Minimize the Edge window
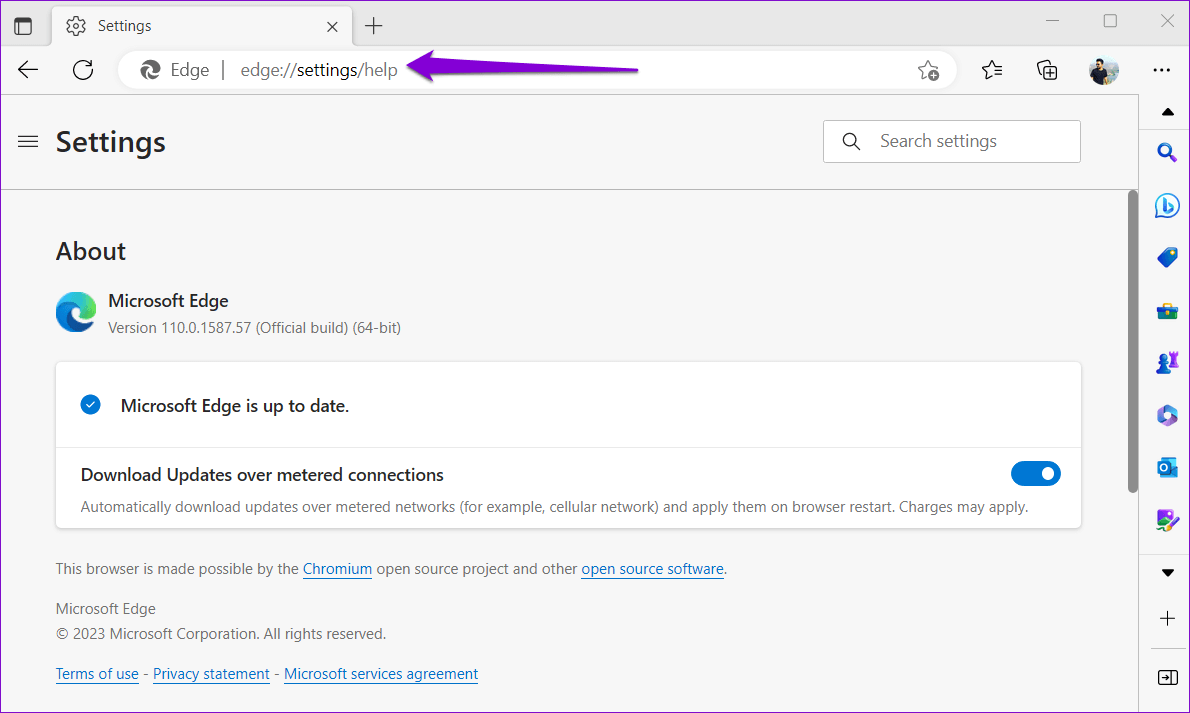Image resolution: width=1190 pixels, height=713 pixels. pos(1052,21)
